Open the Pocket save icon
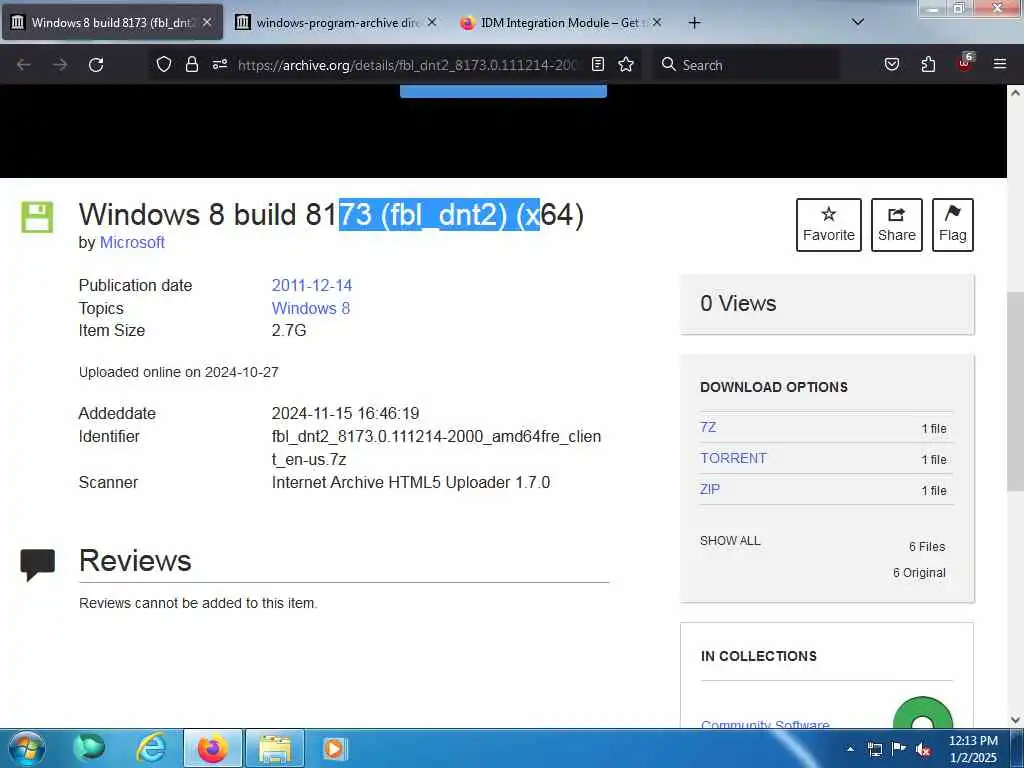The image size is (1024, 768). pos(891,64)
